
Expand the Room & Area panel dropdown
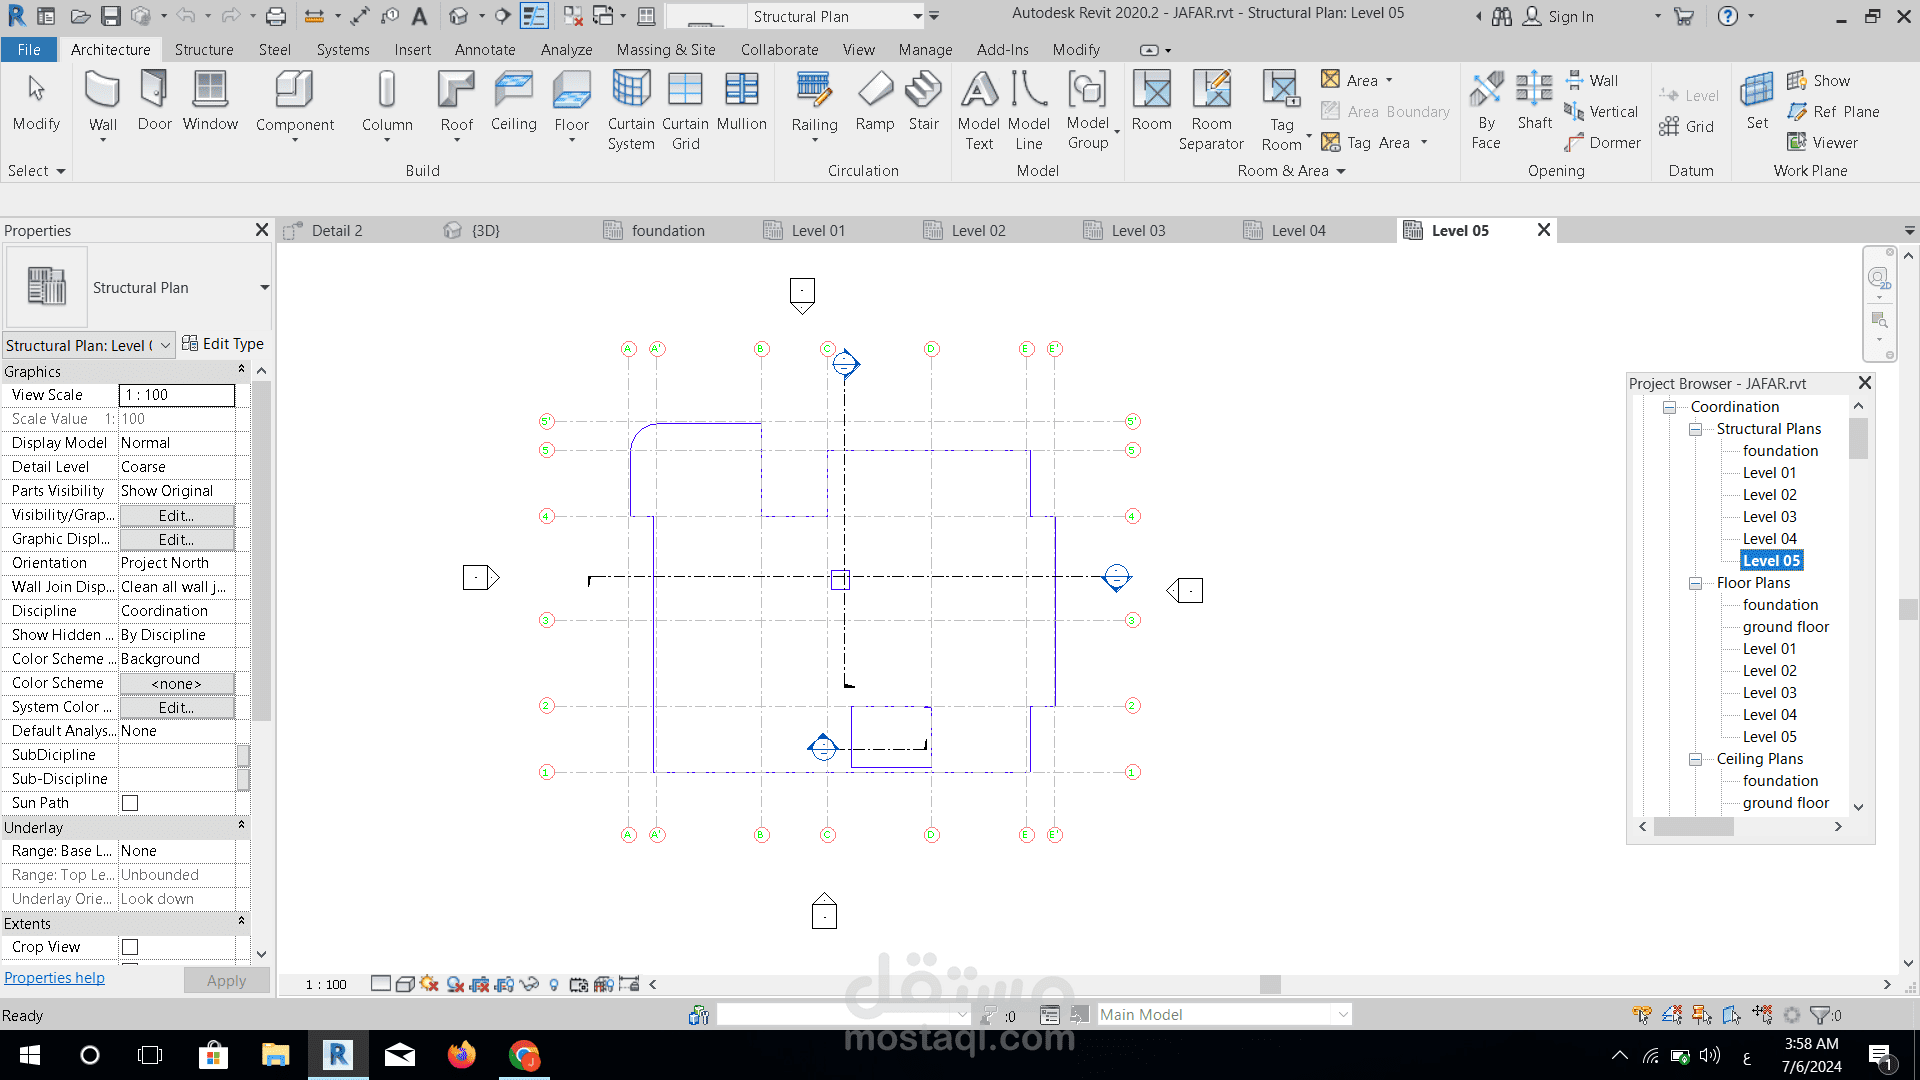1291,171
